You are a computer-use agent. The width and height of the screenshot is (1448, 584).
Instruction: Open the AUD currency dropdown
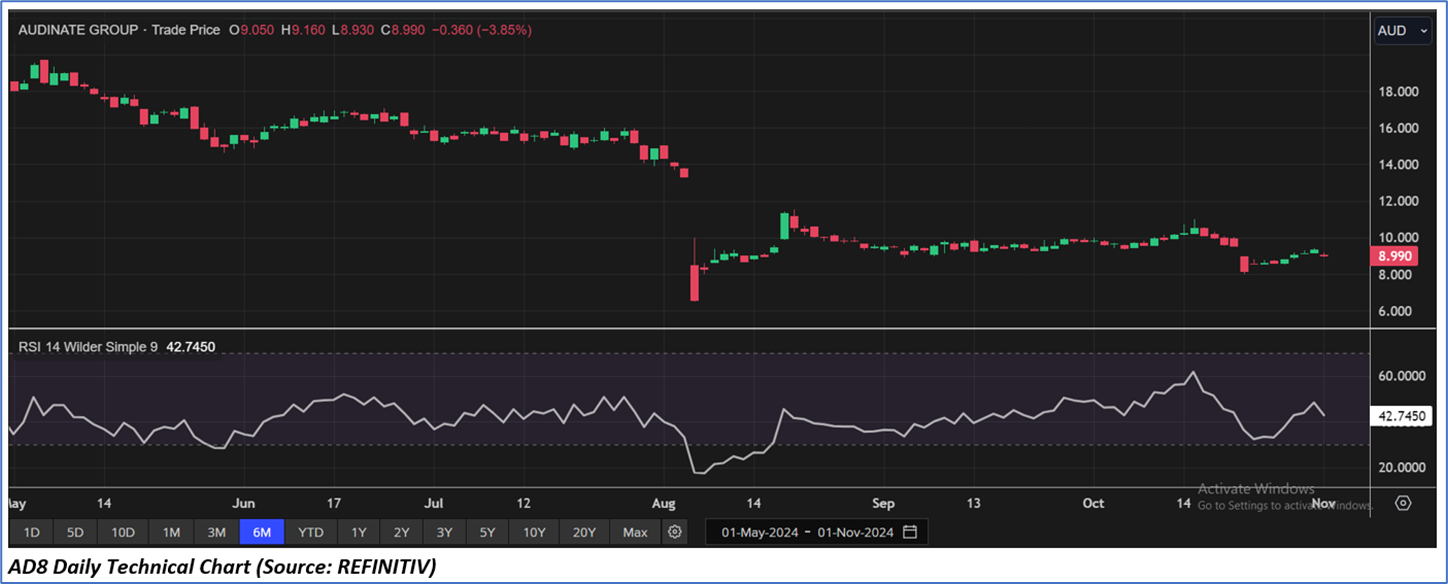click(x=1403, y=31)
